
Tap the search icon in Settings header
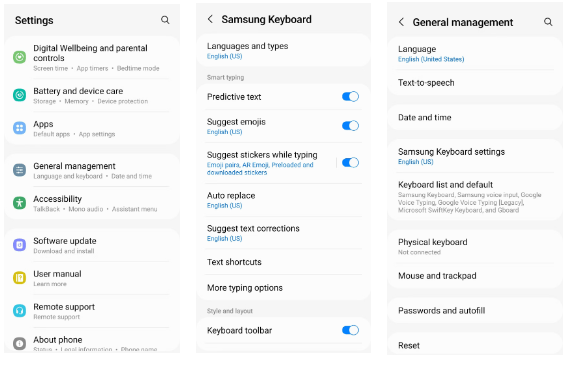tap(165, 20)
